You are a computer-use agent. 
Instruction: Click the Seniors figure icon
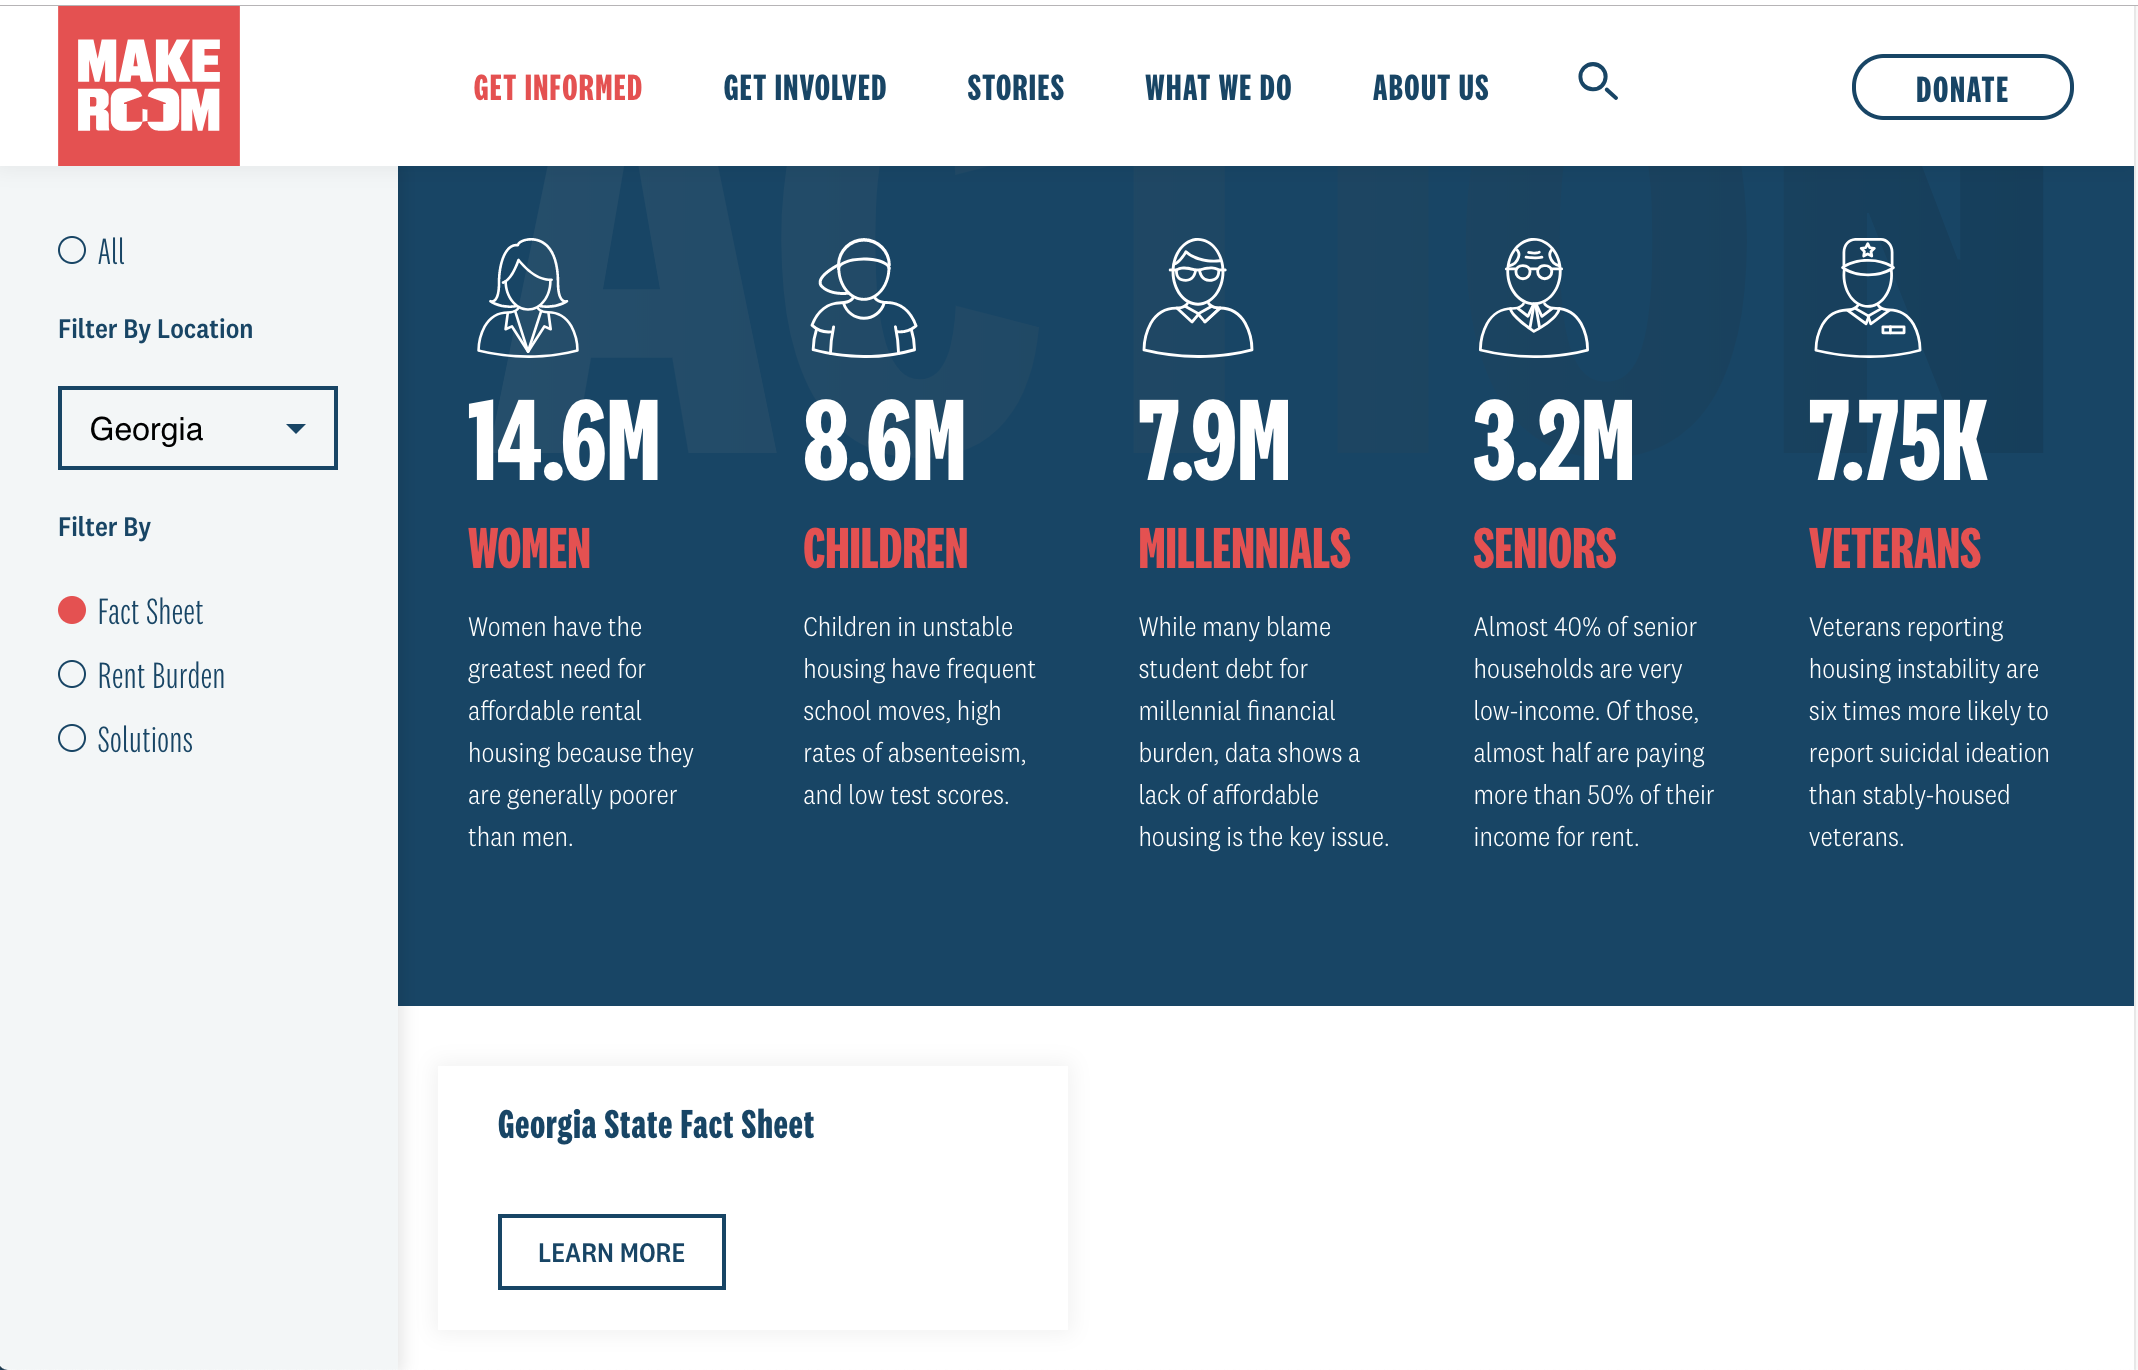tap(1533, 297)
